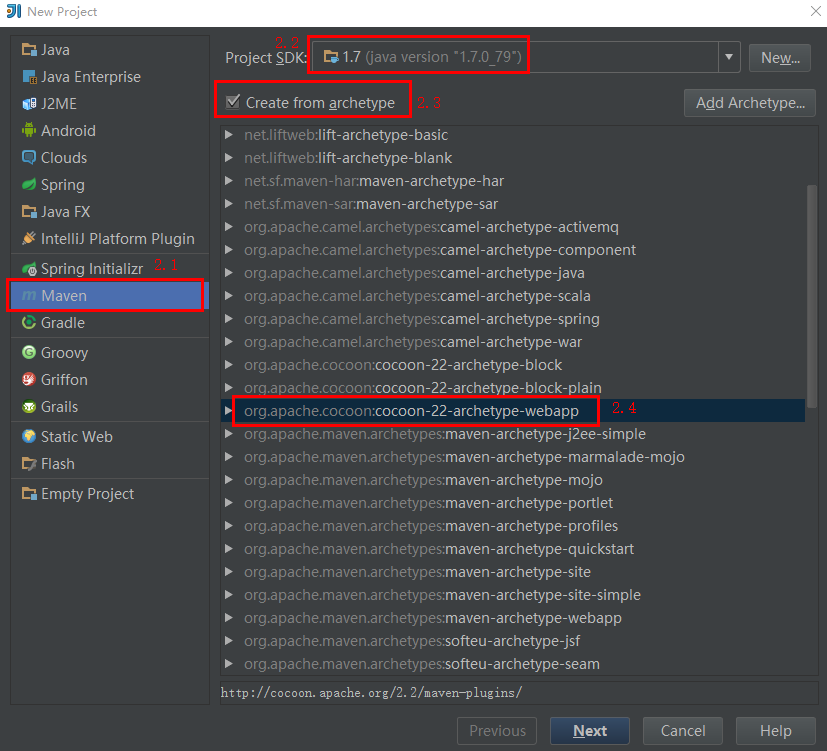The width and height of the screenshot is (827, 751).
Task: Select camel-archetype-scala row
Action: [x=513, y=296]
